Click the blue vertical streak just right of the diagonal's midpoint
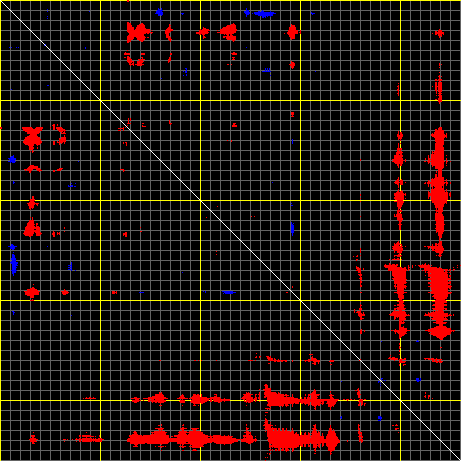Image resolution: width=461 pixels, height=461 pixels. (292, 229)
